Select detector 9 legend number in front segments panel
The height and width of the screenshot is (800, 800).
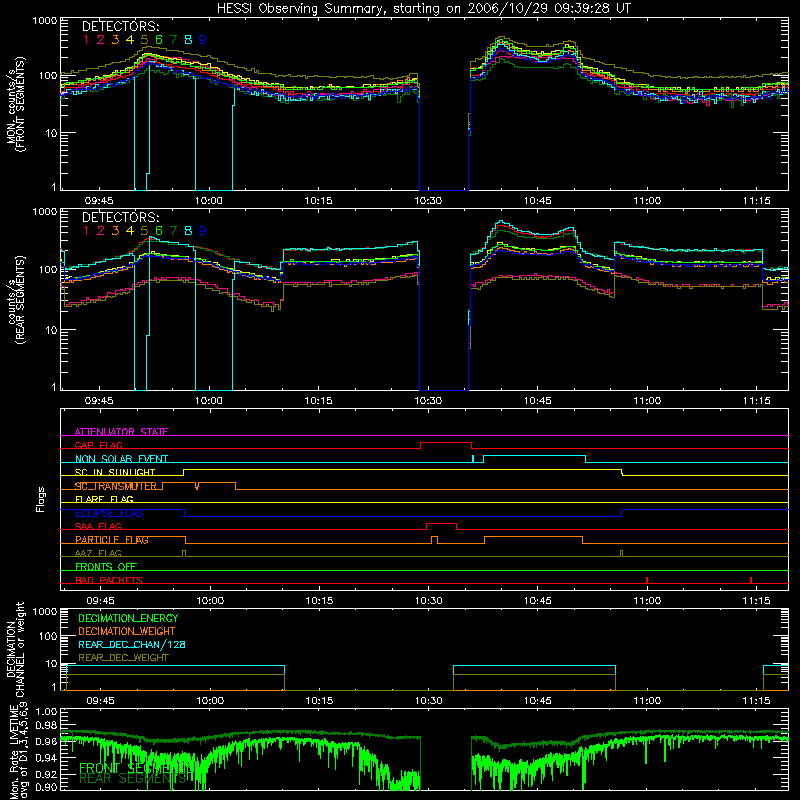203,40
